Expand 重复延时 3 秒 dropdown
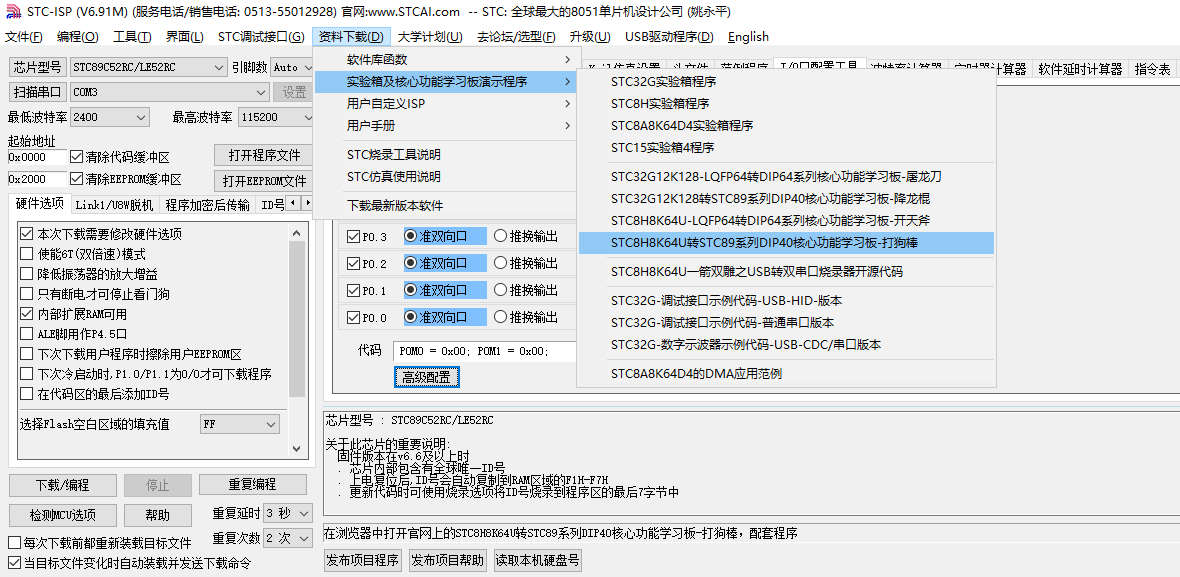The image size is (1180, 577). [304, 513]
